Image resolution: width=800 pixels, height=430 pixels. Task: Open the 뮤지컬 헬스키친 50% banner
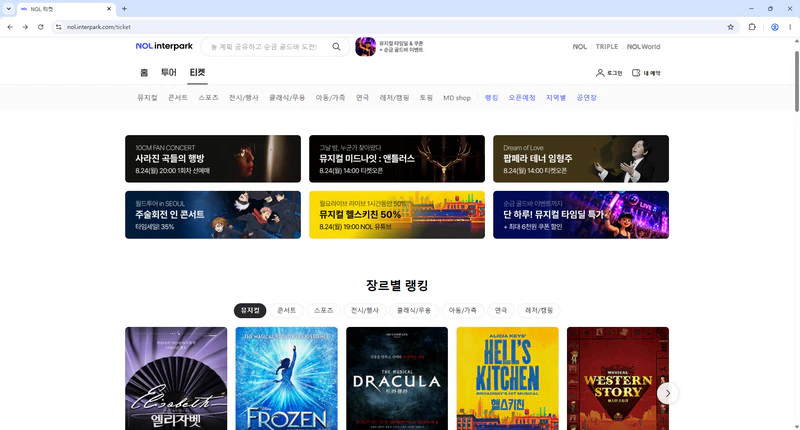(x=397, y=215)
